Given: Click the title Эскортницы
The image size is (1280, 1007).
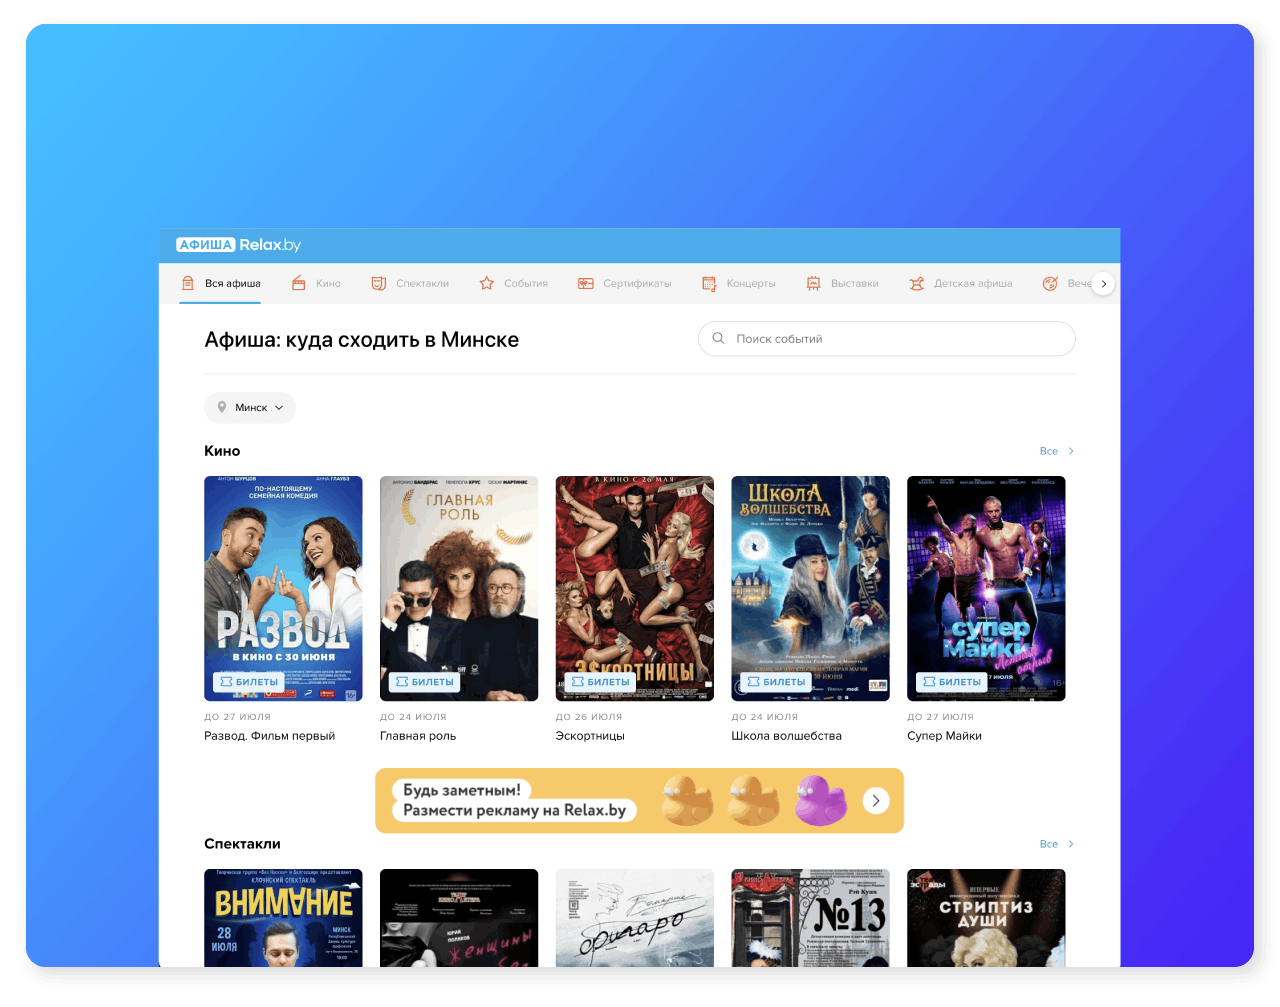Looking at the screenshot, I should click(x=590, y=736).
